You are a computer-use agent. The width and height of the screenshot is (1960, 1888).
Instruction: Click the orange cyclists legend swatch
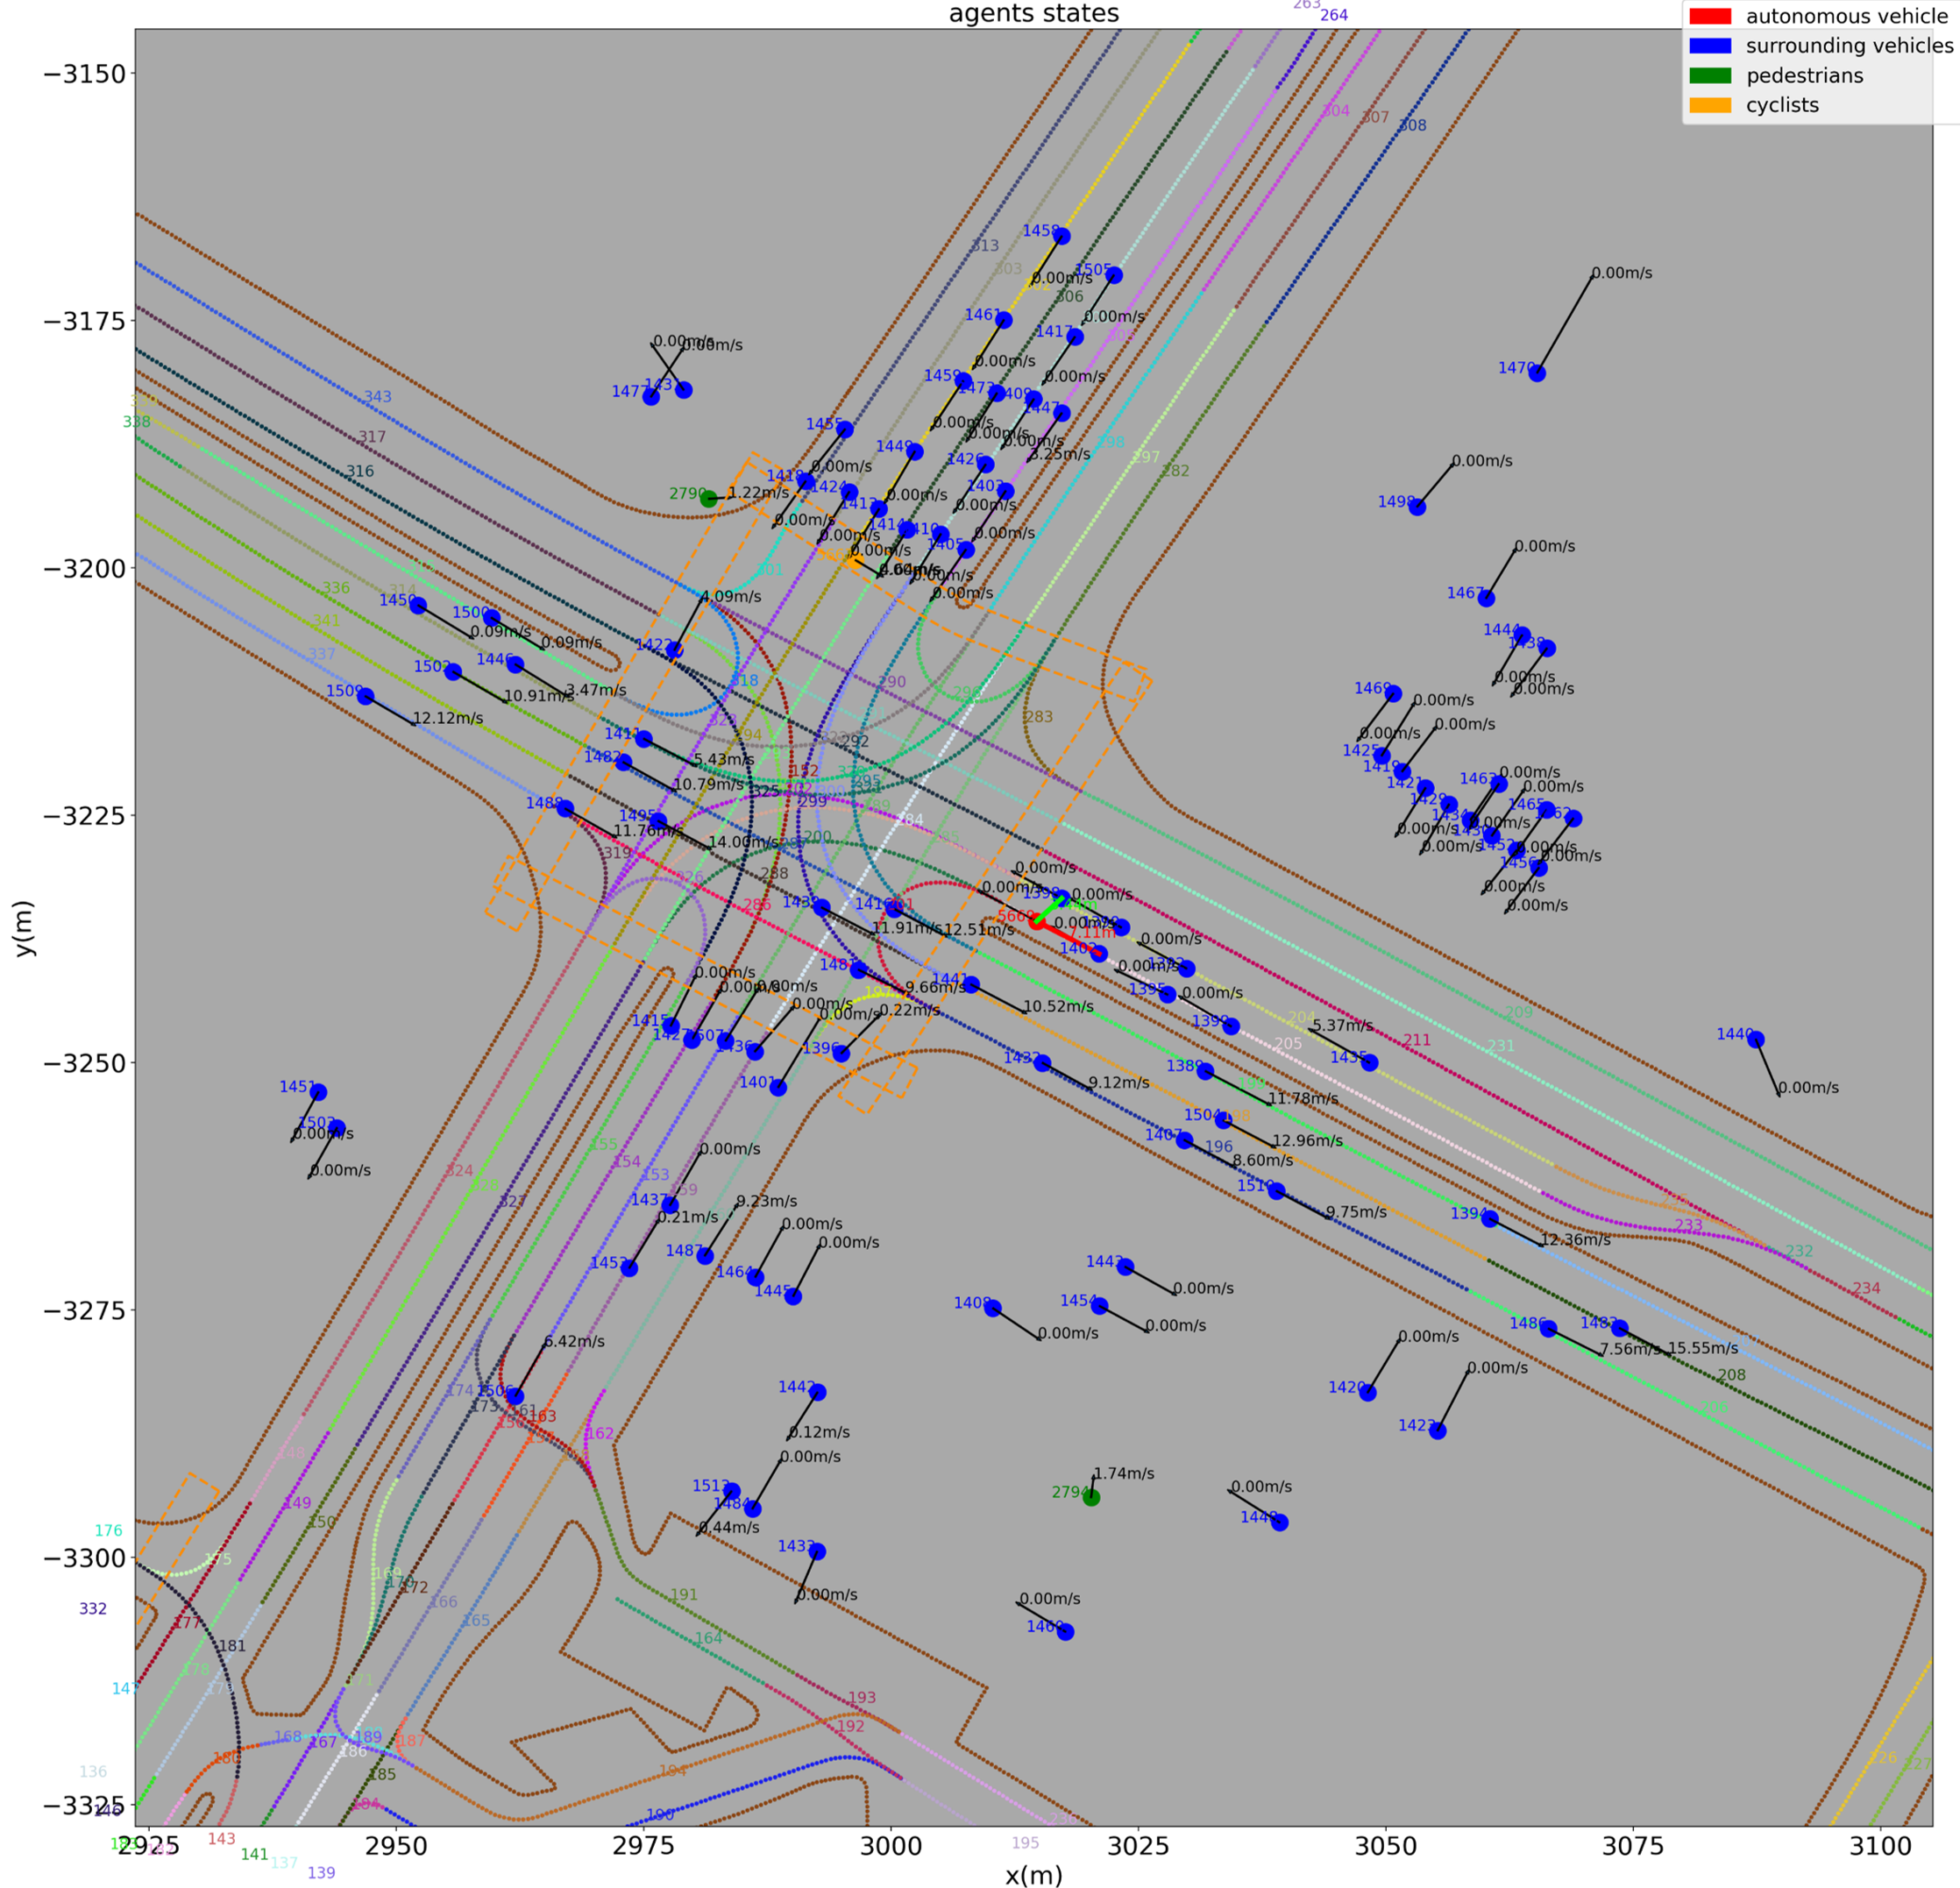click(x=1709, y=105)
